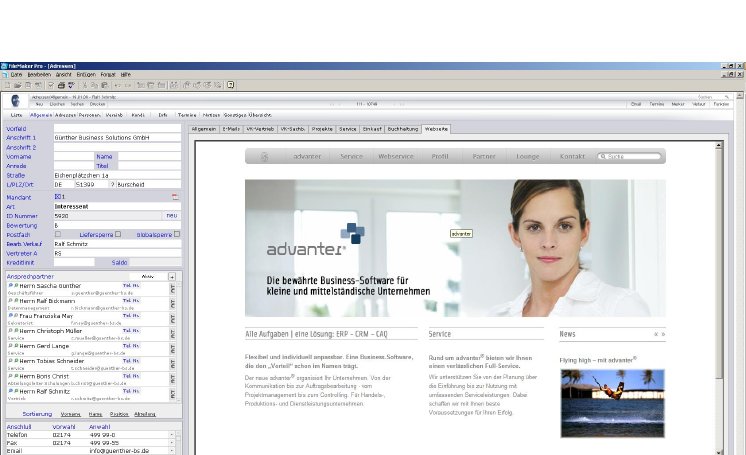The width and height of the screenshot is (746, 455).
Task: Click the New document toolbar icon
Action: tap(7, 85)
